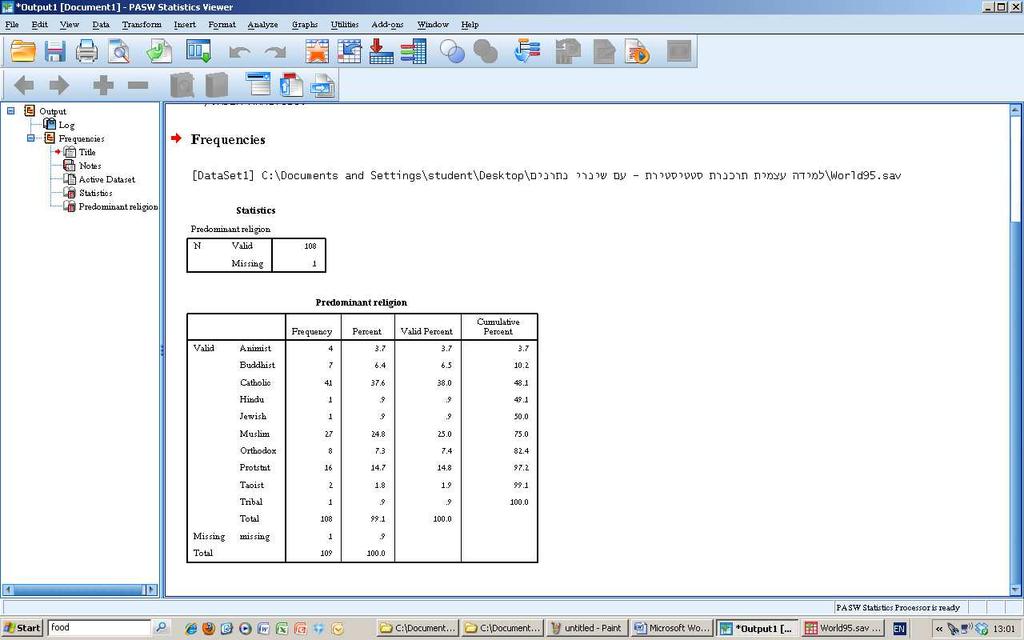Click the Muslim row label in the table

pyautogui.click(x=254, y=434)
